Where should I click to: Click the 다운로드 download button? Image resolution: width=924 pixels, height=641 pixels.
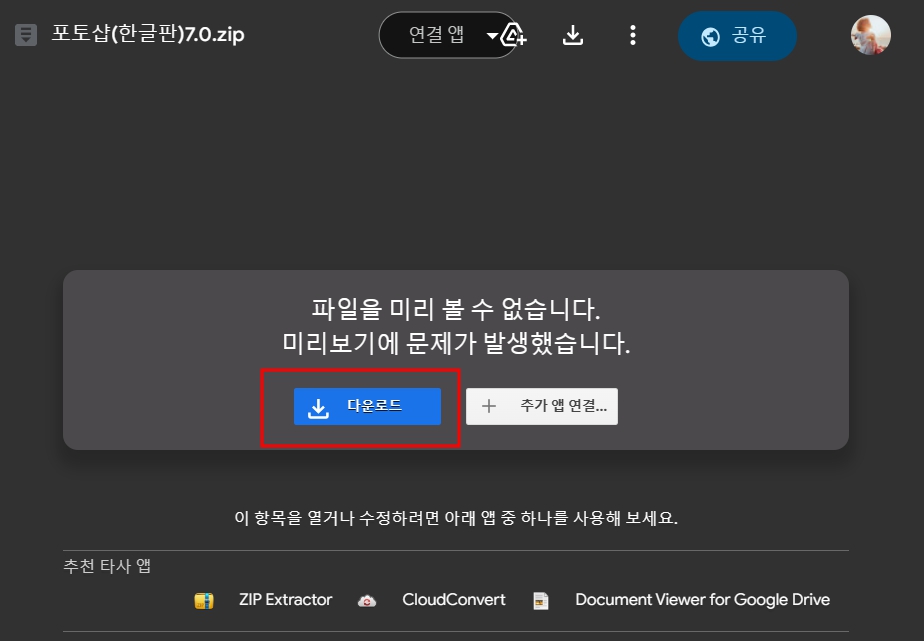click(367, 406)
